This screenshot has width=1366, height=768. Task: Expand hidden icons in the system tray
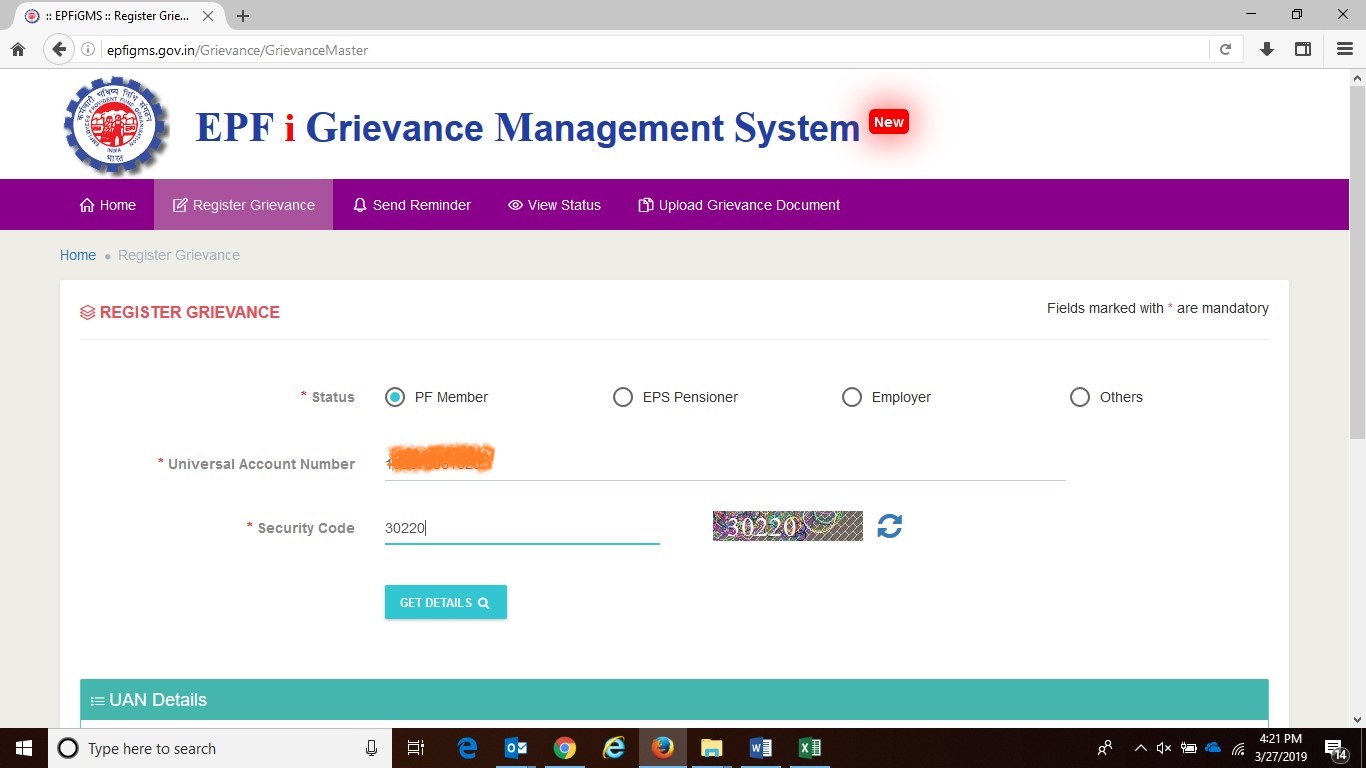point(1140,748)
